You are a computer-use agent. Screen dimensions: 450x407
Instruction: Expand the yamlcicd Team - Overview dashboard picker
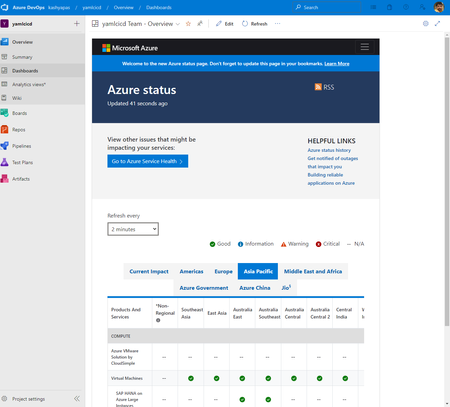(178, 24)
